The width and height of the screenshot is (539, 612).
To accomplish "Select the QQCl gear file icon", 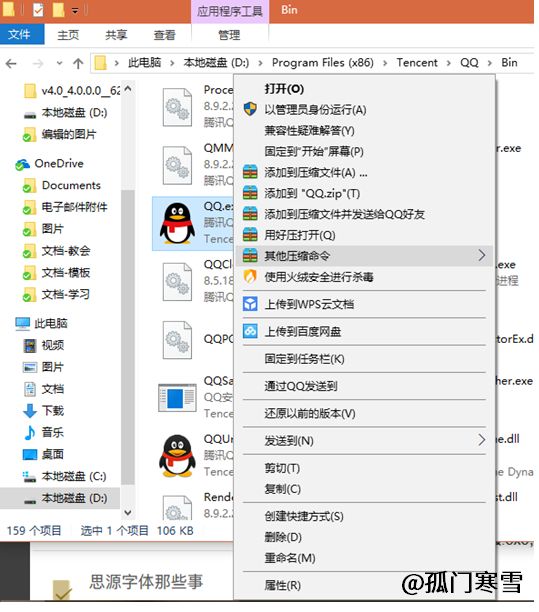I will click(x=177, y=282).
